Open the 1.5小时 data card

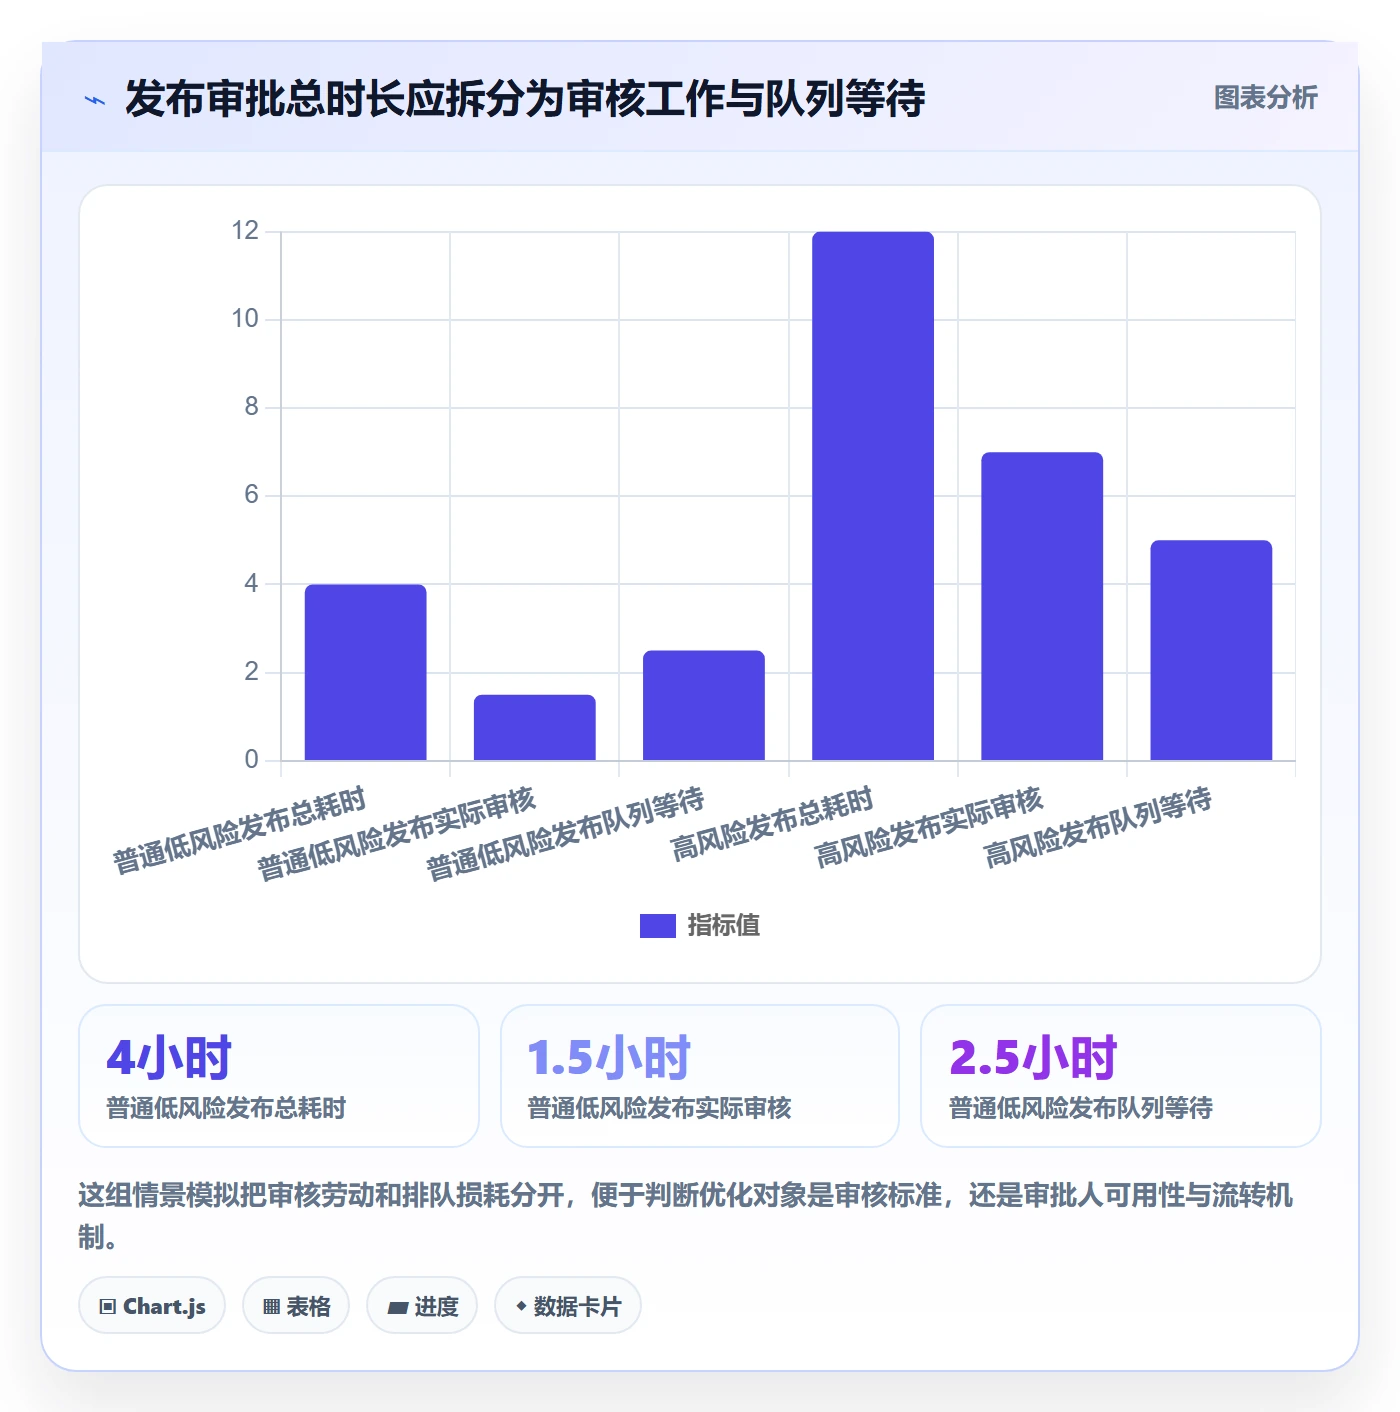pos(700,1076)
